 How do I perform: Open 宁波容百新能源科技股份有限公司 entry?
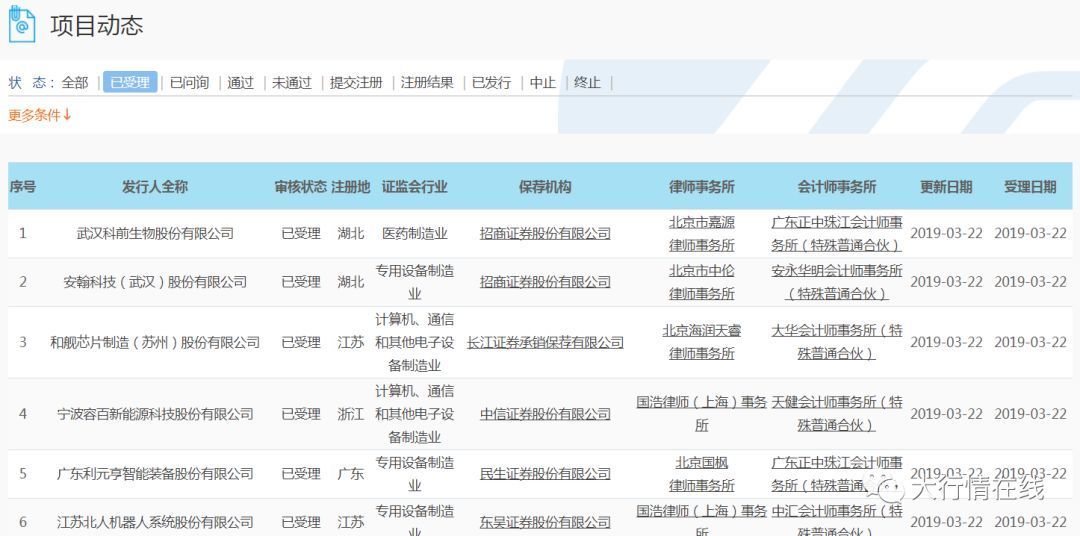click(x=155, y=414)
